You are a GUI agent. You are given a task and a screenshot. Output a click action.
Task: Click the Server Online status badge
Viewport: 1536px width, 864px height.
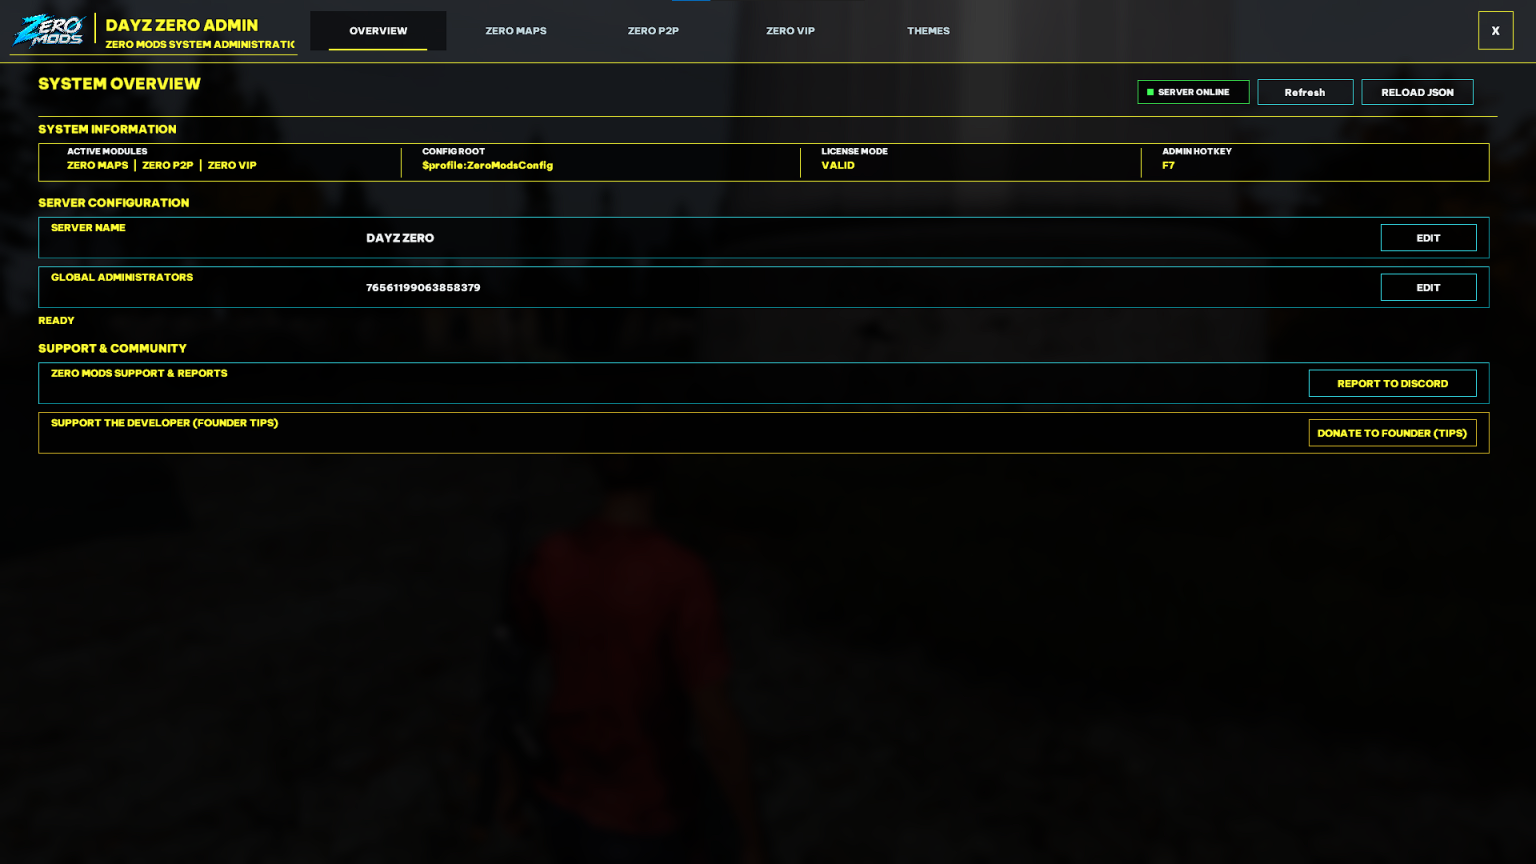point(1193,92)
